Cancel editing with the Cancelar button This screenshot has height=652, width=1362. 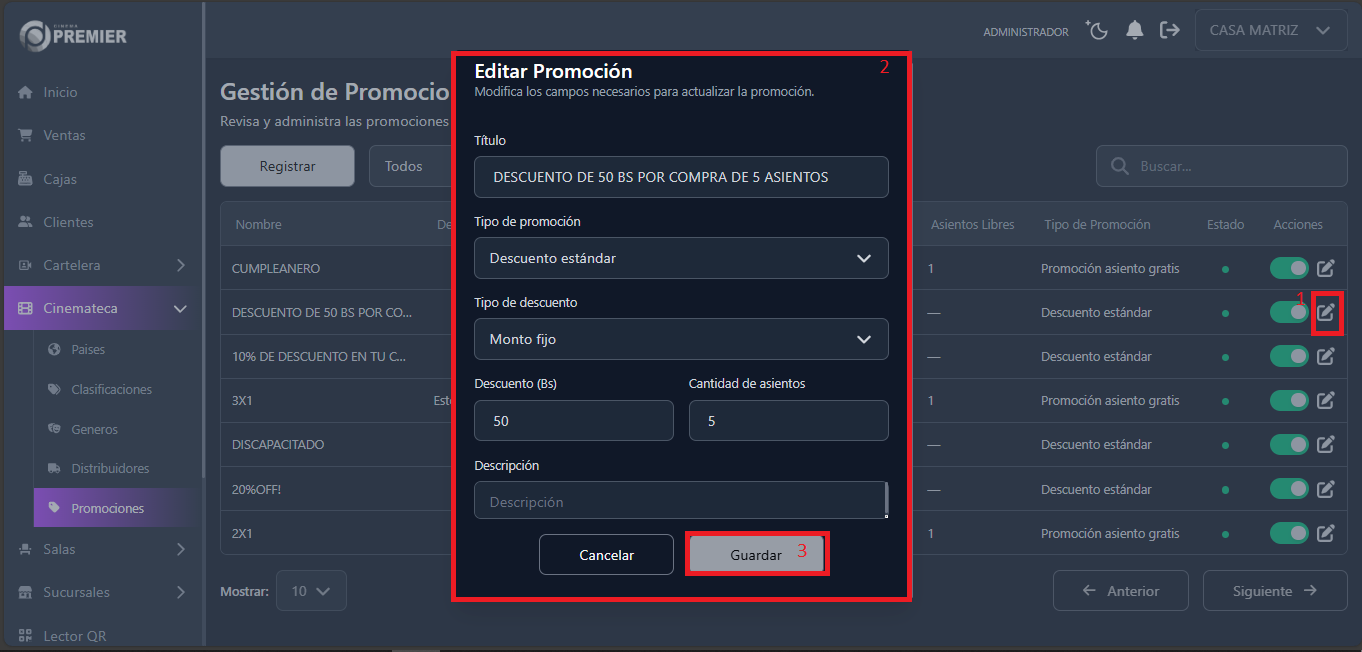[606, 554]
